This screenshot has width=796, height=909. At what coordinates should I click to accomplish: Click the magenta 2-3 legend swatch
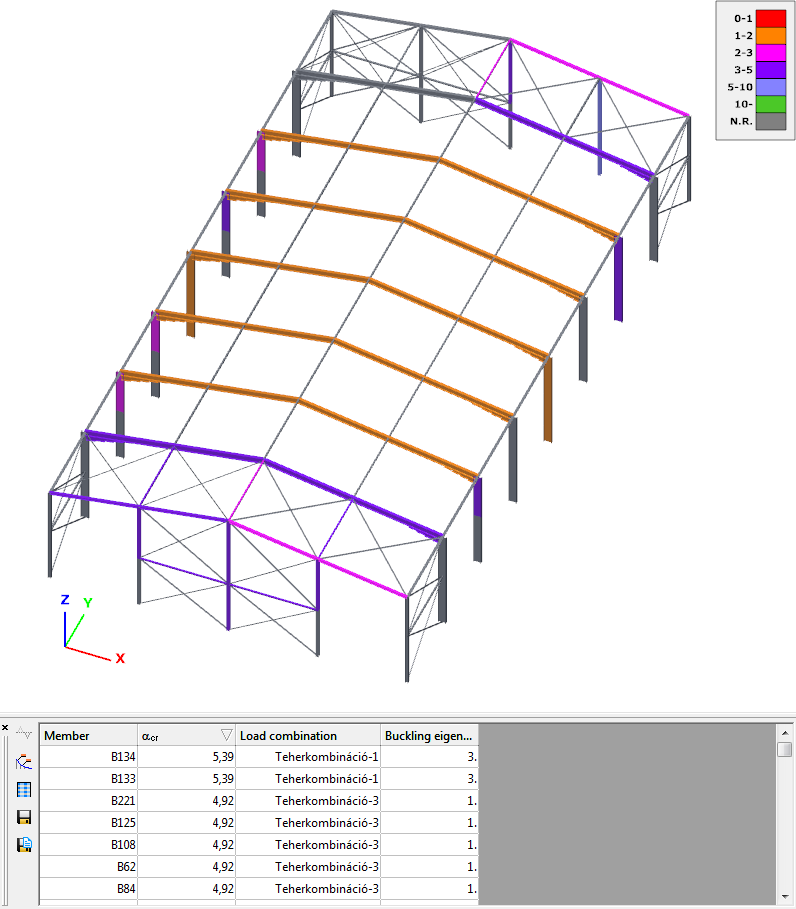click(771, 53)
